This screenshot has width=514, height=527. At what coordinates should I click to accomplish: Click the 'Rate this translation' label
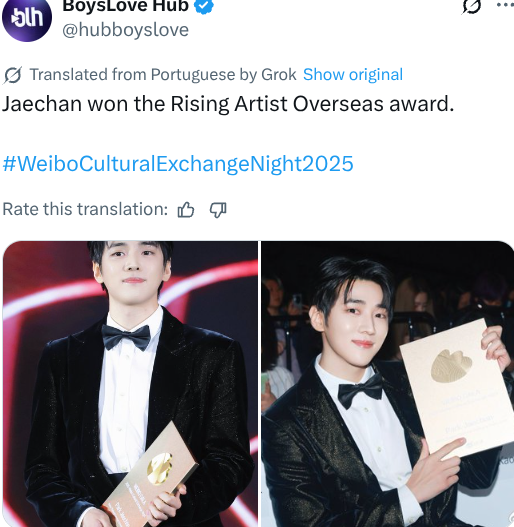tap(85, 209)
